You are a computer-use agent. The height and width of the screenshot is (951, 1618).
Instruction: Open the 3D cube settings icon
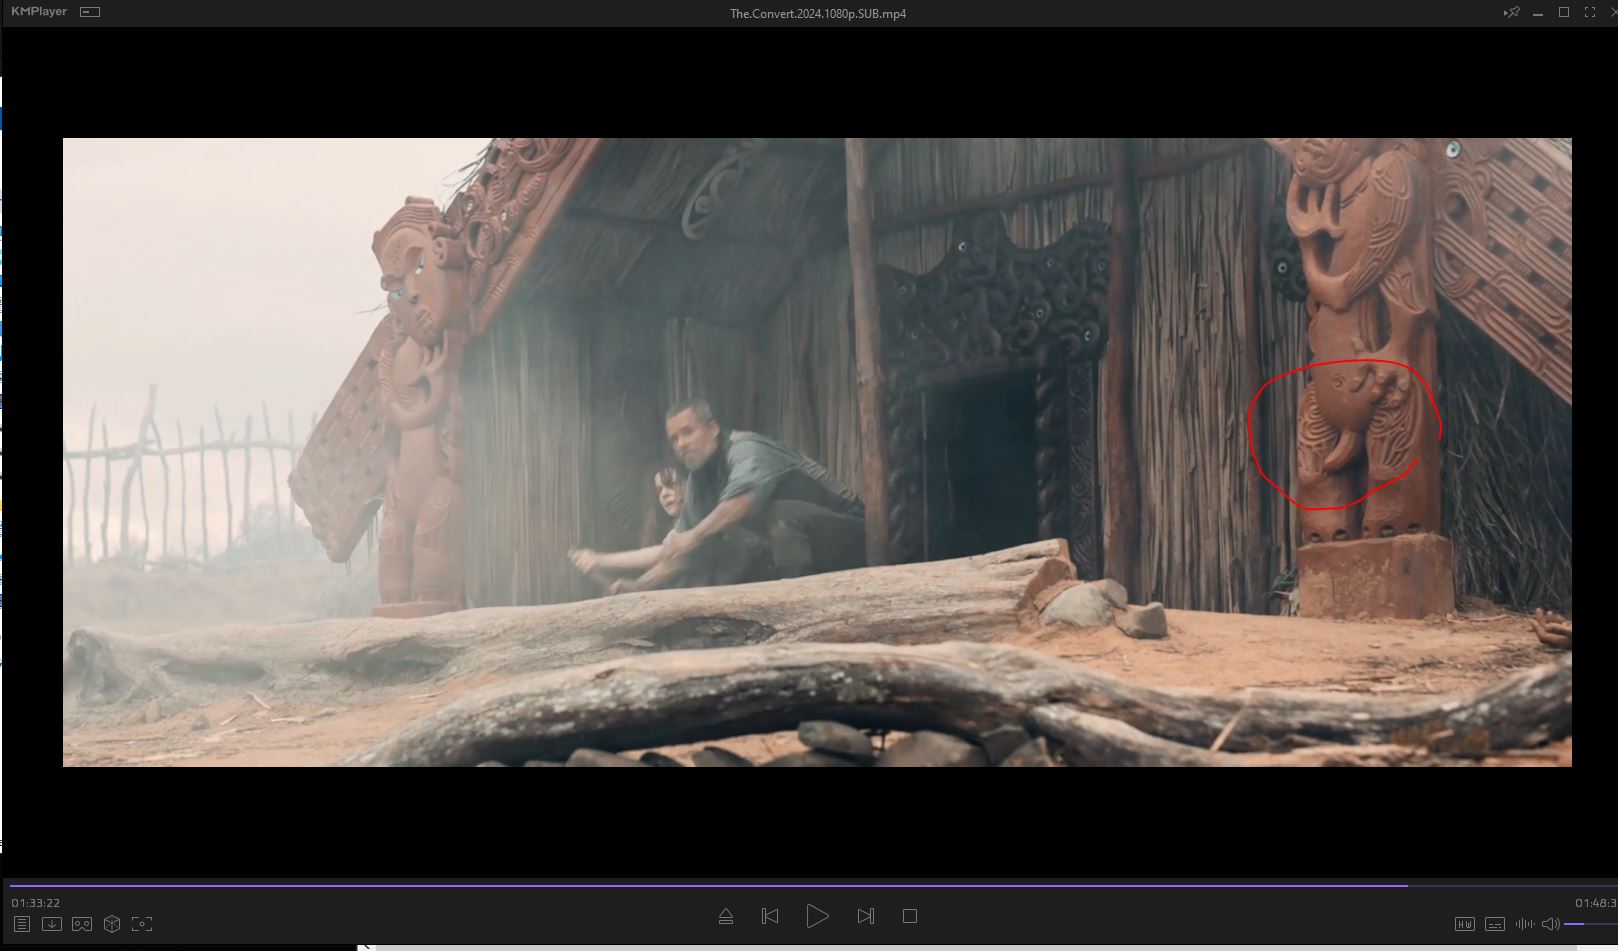tap(112, 924)
